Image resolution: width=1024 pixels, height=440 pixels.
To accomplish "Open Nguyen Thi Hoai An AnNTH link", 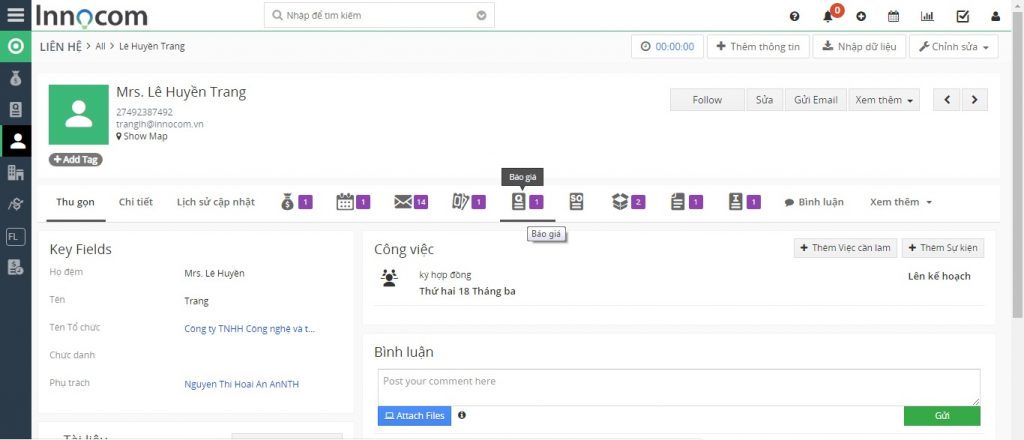I will 242,385.
